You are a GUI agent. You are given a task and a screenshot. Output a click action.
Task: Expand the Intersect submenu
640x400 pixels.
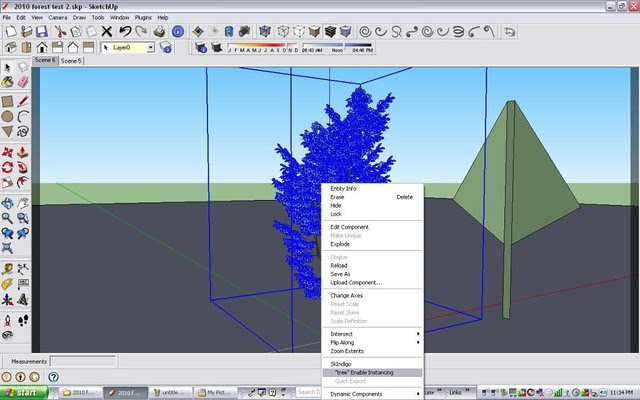pos(372,334)
